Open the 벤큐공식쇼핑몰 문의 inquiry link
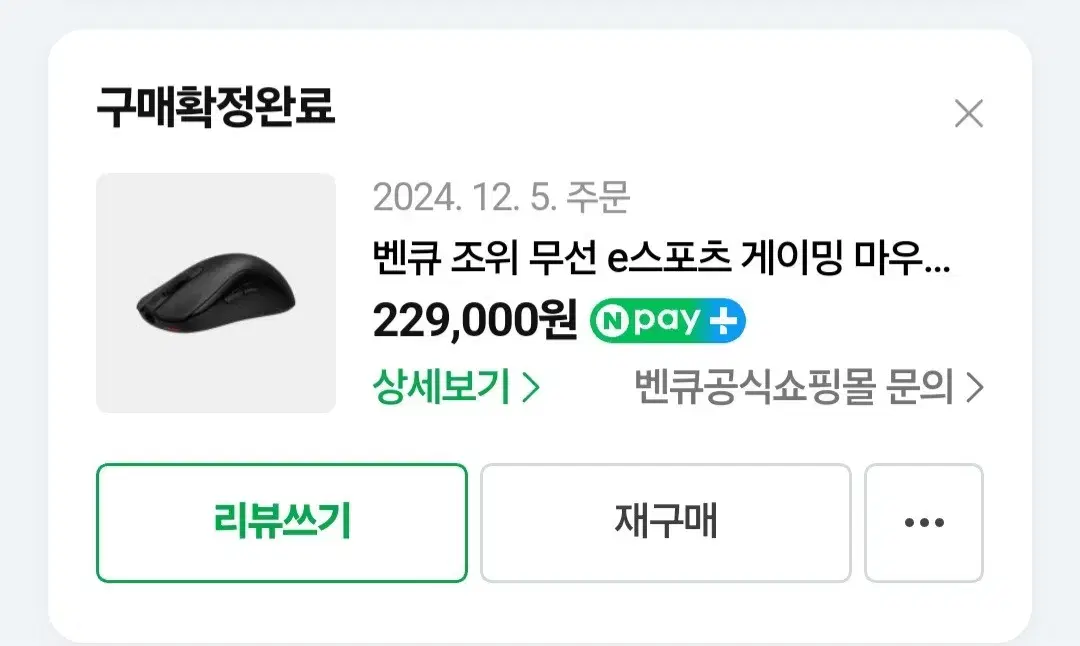Screen dimensions: 1080x646 pos(808,387)
